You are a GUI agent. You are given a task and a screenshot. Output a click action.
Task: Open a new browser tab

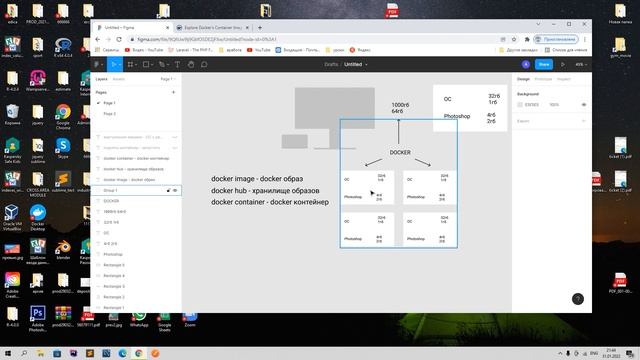pyautogui.click(x=260, y=28)
